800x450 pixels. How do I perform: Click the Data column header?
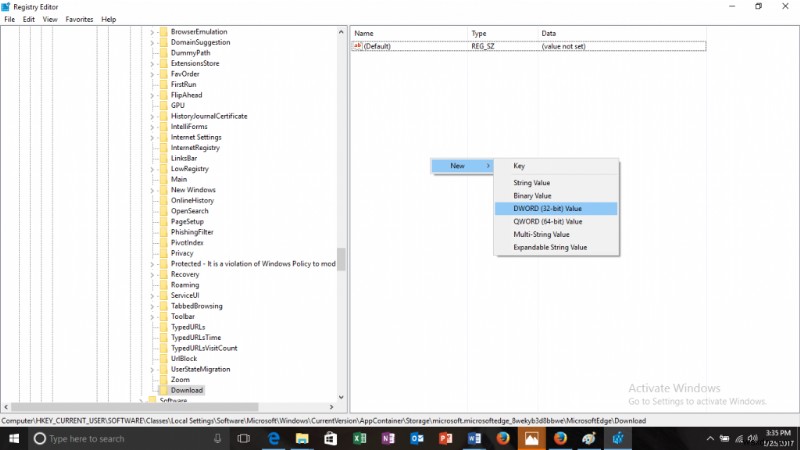(622, 33)
